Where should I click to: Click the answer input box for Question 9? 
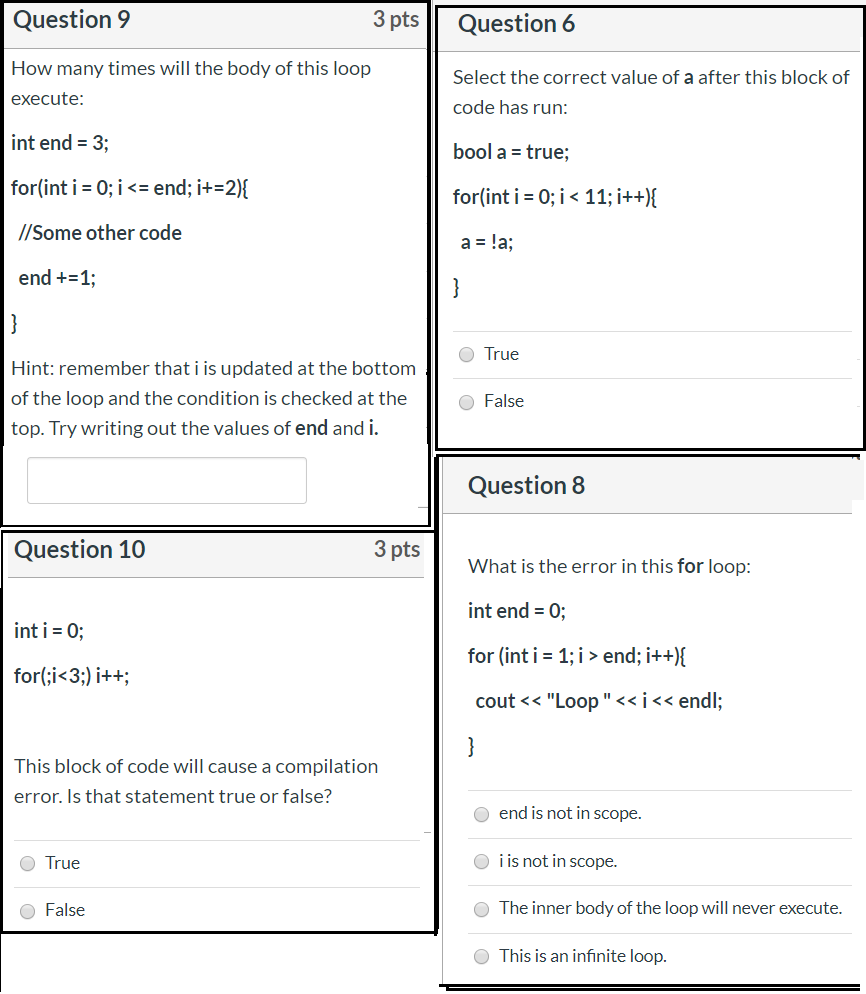click(x=166, y=480)
